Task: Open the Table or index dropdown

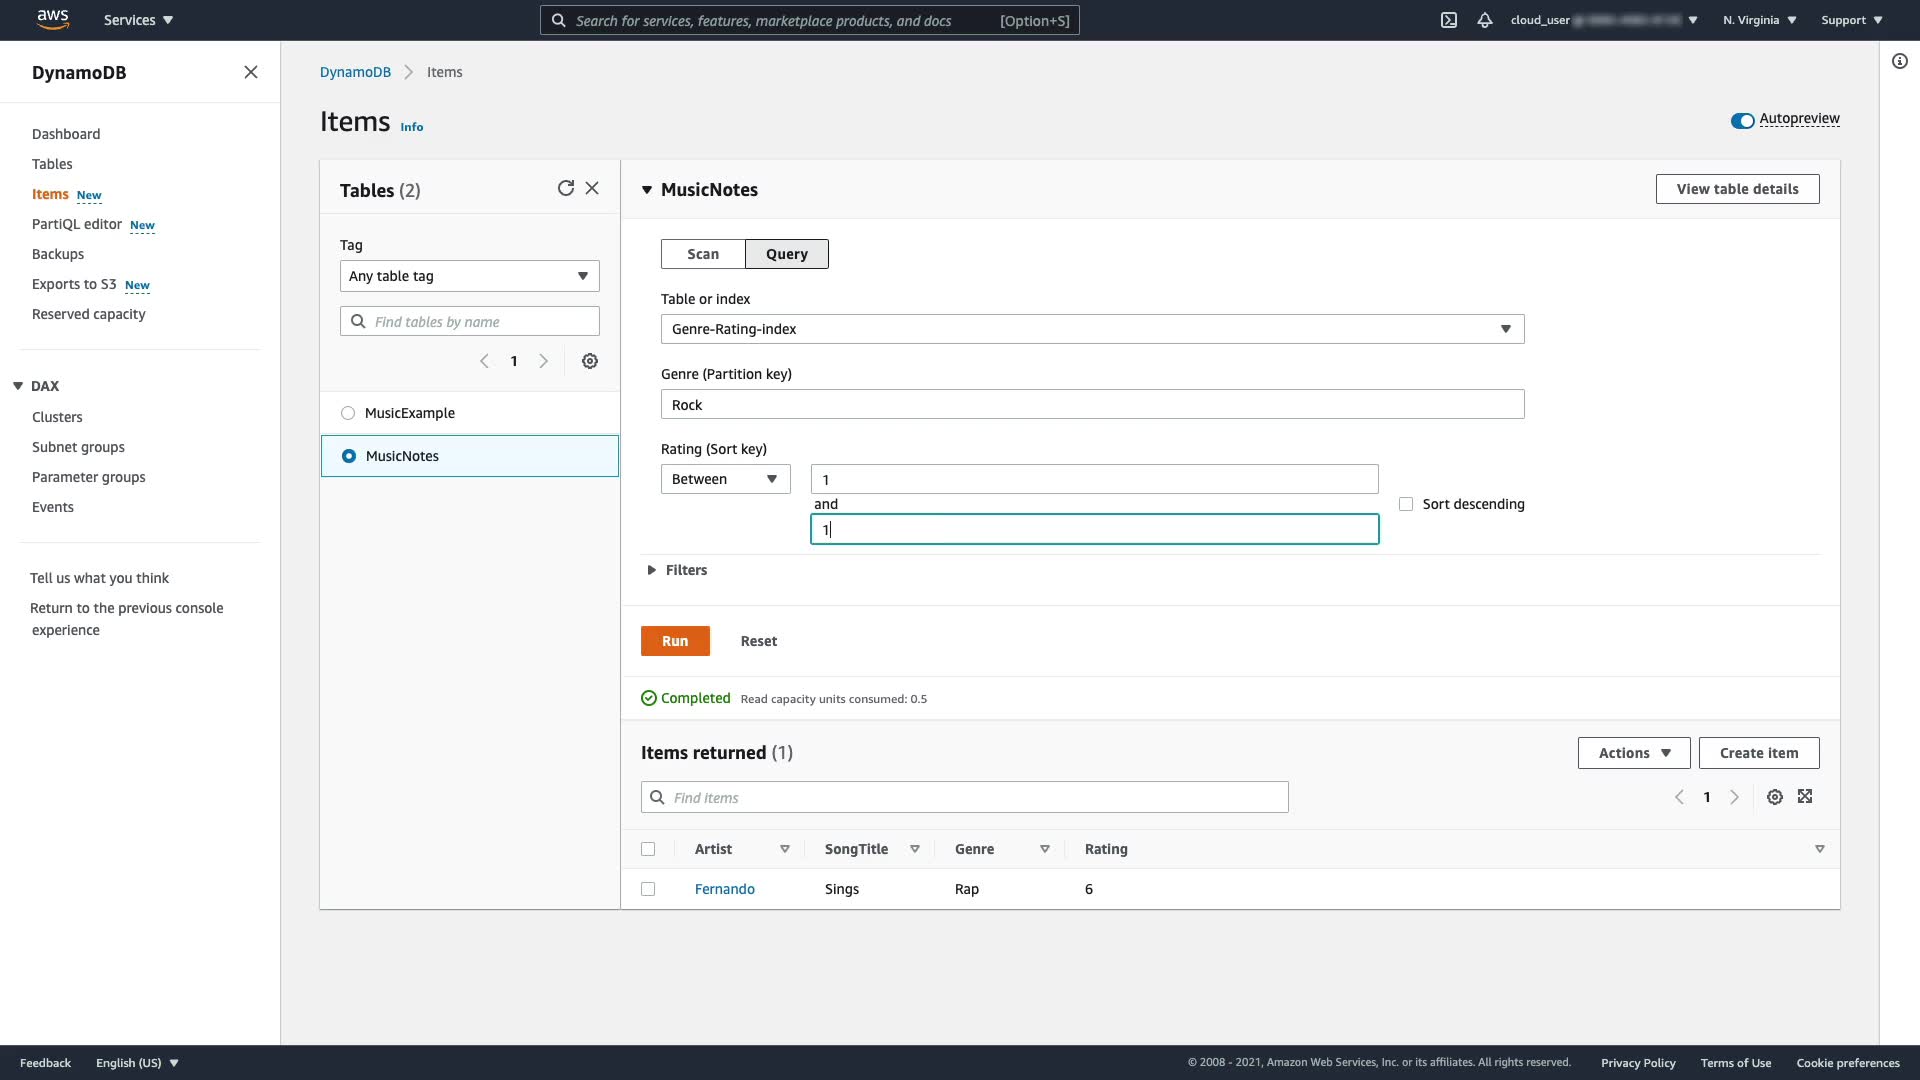Action: click(x=1092, y=329)
